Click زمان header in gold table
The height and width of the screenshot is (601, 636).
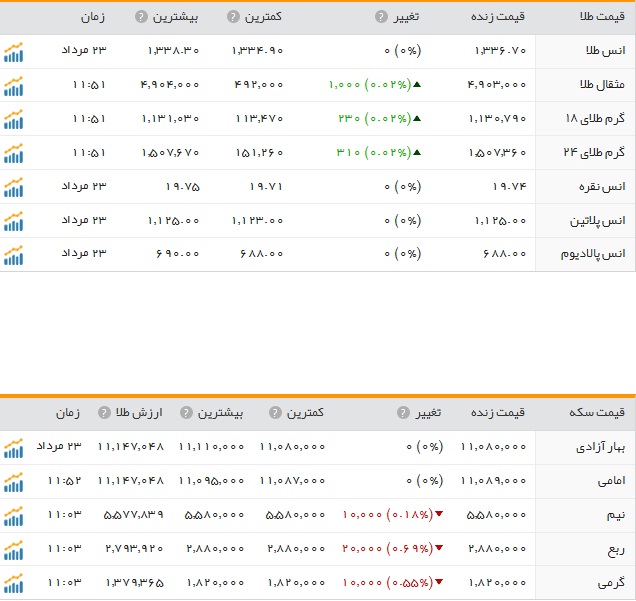[x=92, y=17]
